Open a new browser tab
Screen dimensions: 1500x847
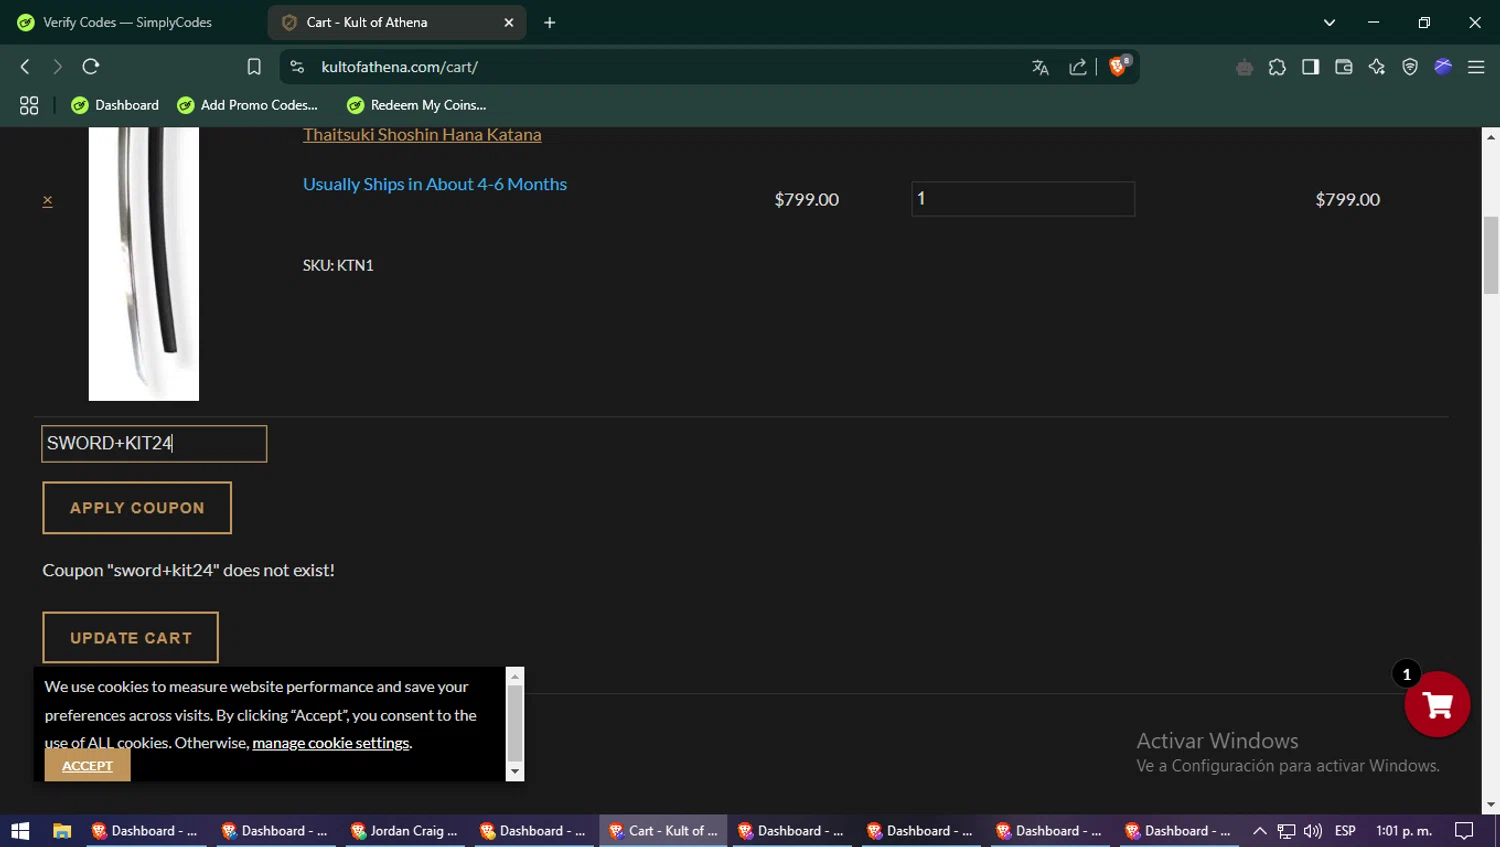pyautogui.click(x=549, y=22)
